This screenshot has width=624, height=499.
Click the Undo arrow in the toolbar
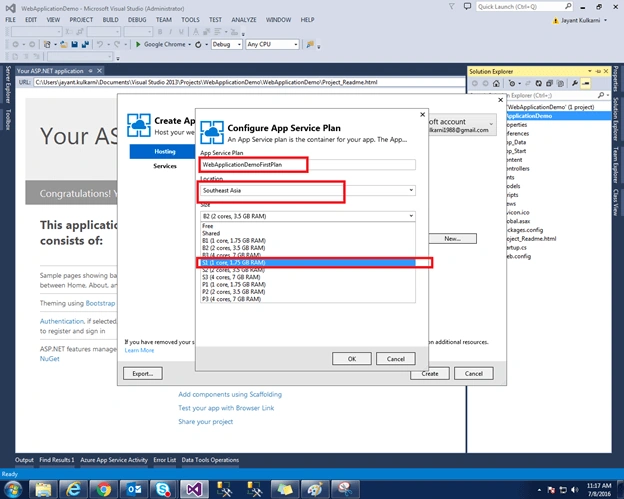click(x=100, y=44)
